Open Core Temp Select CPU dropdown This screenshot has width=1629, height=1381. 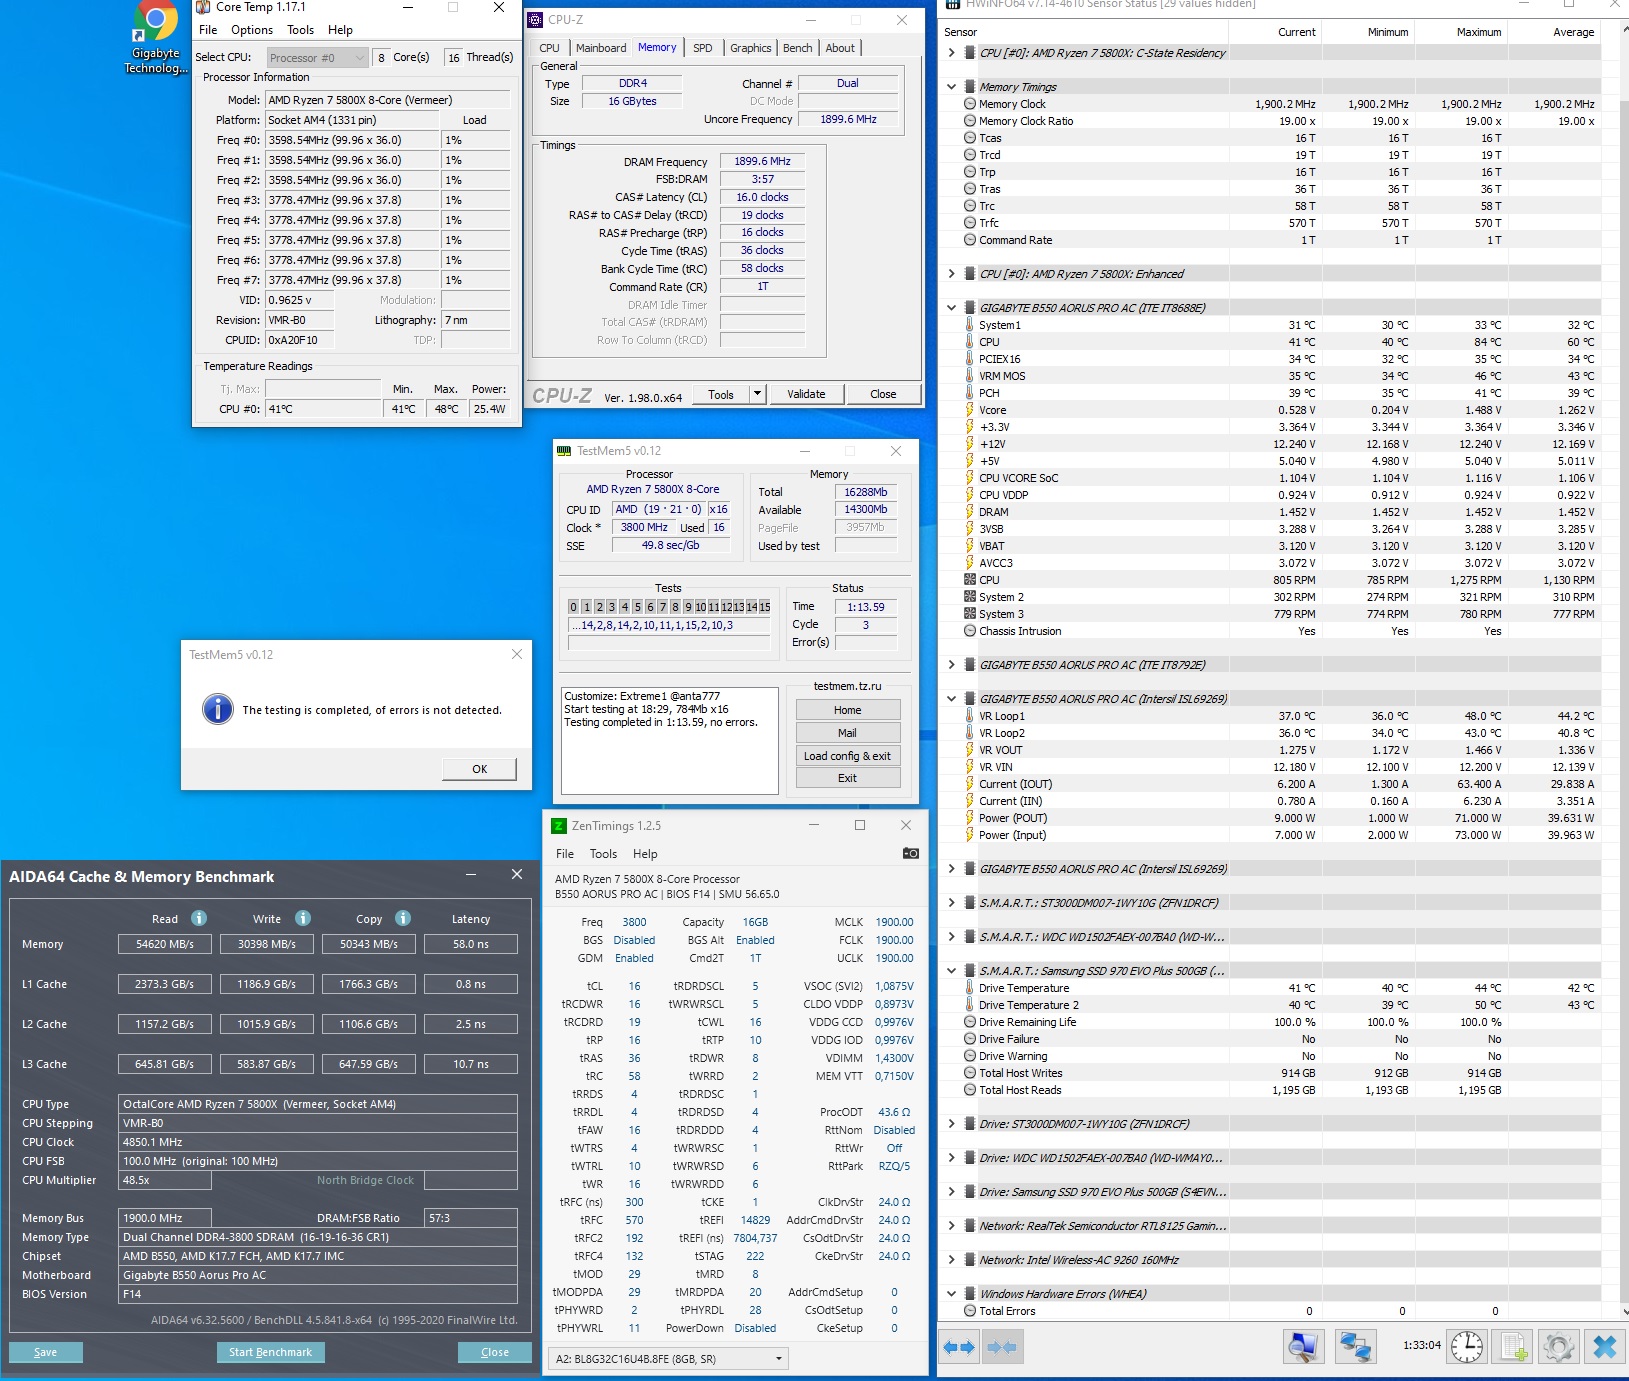click(317, 58)
